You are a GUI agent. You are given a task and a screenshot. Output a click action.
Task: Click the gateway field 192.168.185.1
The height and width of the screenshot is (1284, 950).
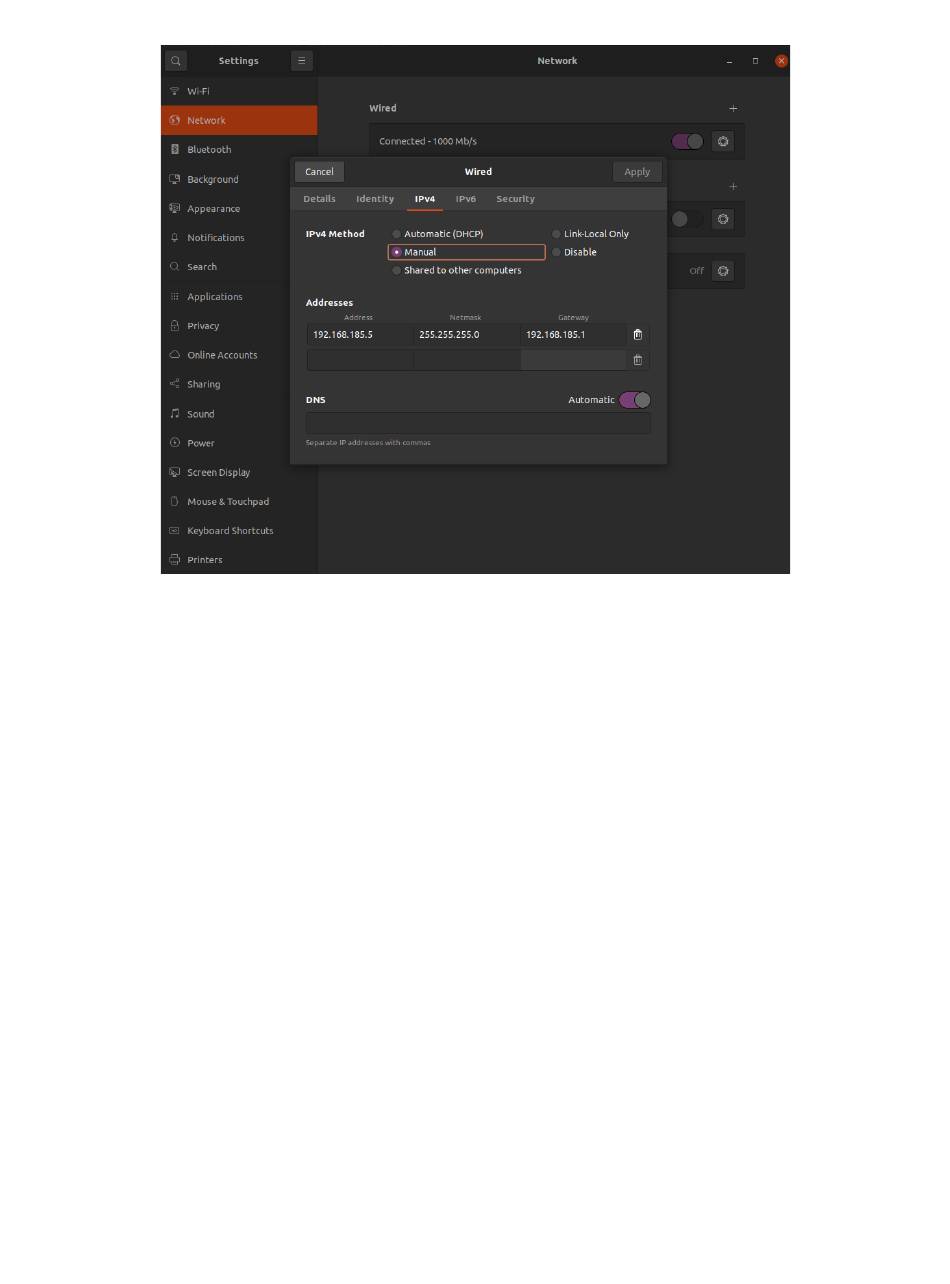pos(574,335)
